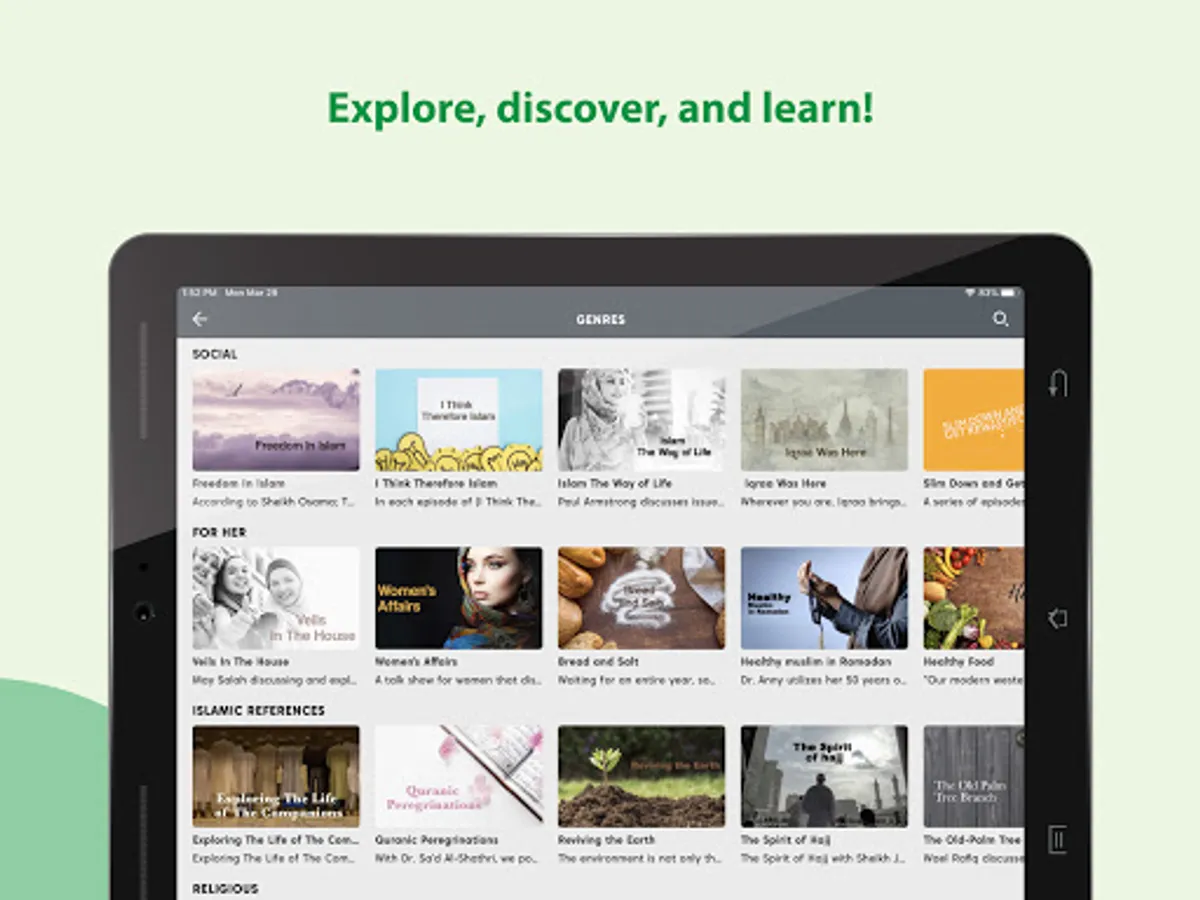The width and height of the screenshot is (1200, 900).
Task: Click 'According to Sheikh Osama' description
Action: pyautogui.click(x=274, y=501)
